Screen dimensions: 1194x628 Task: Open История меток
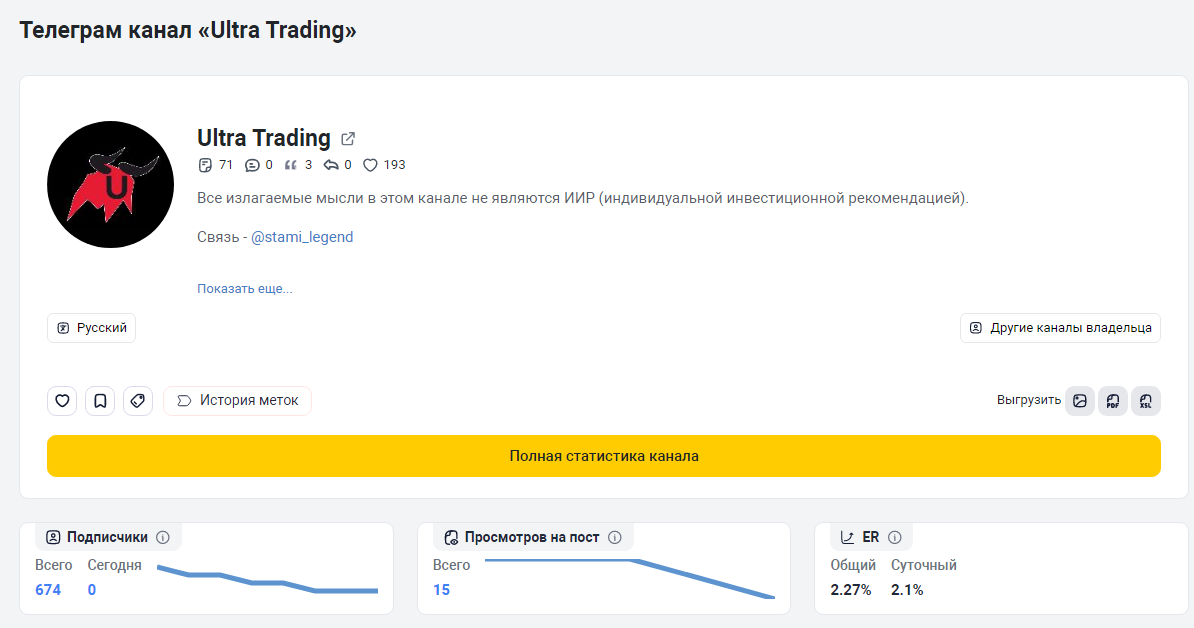tap(238, 400)
